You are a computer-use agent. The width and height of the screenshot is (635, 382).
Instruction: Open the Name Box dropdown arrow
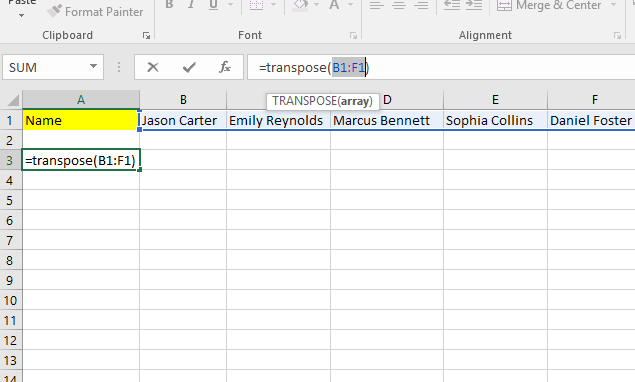coord(94,66)
